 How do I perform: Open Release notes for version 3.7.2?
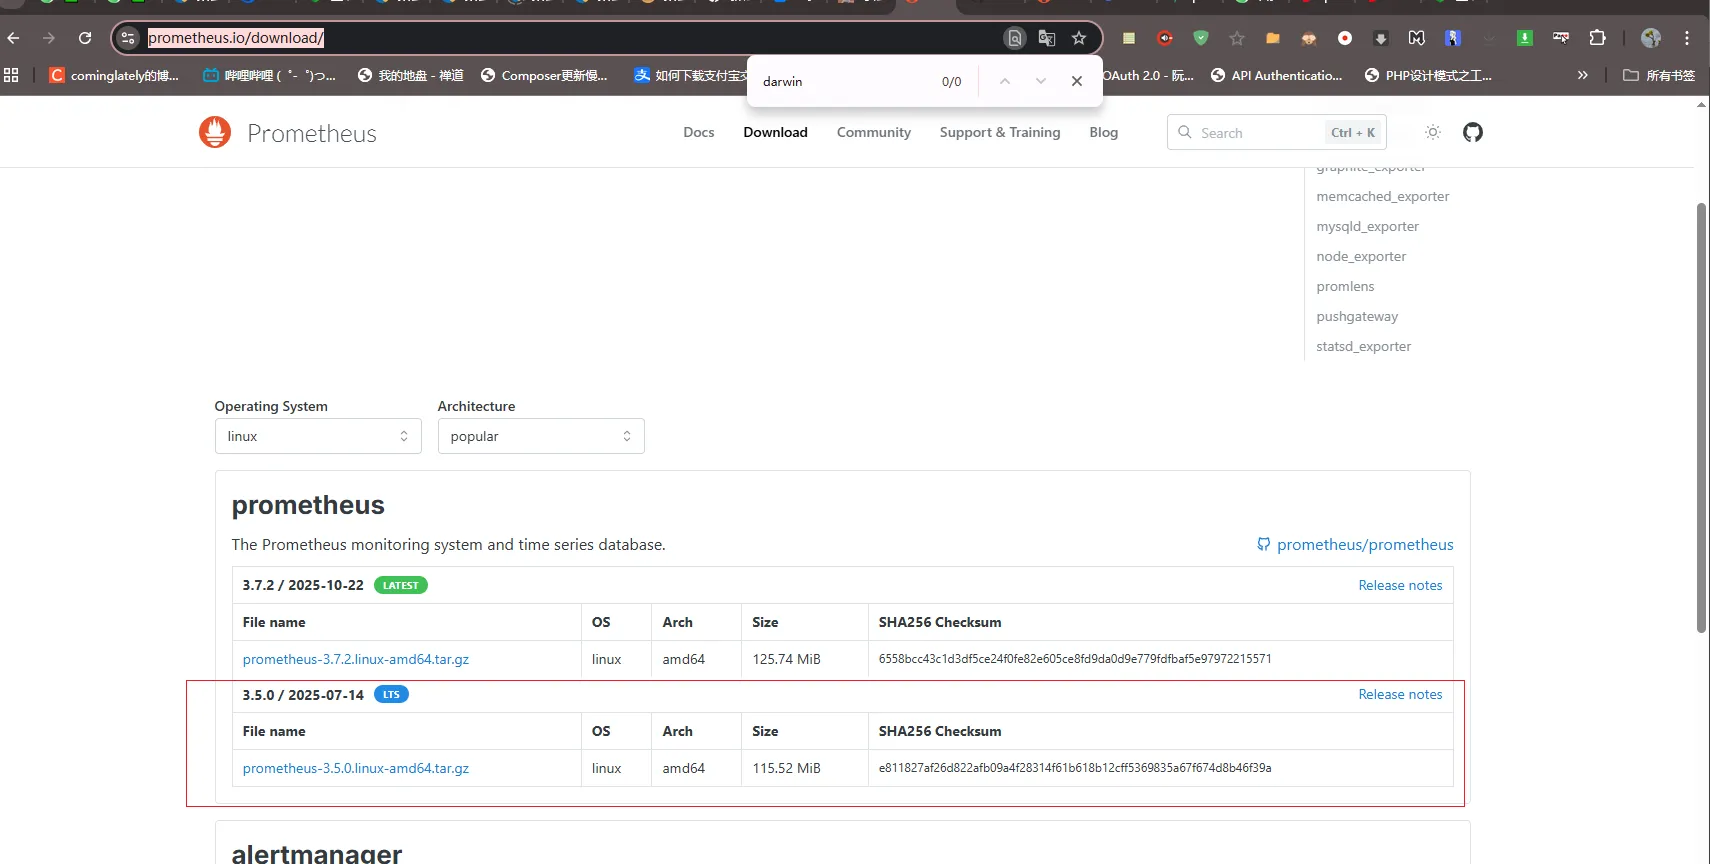point(1400,585)
